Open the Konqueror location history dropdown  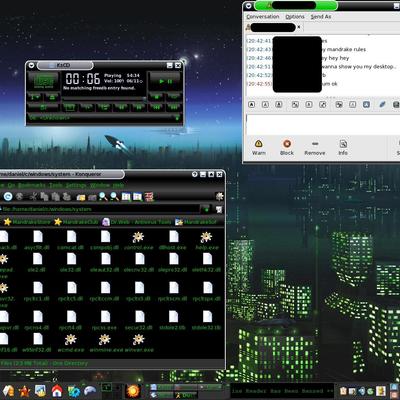[206, 209]
